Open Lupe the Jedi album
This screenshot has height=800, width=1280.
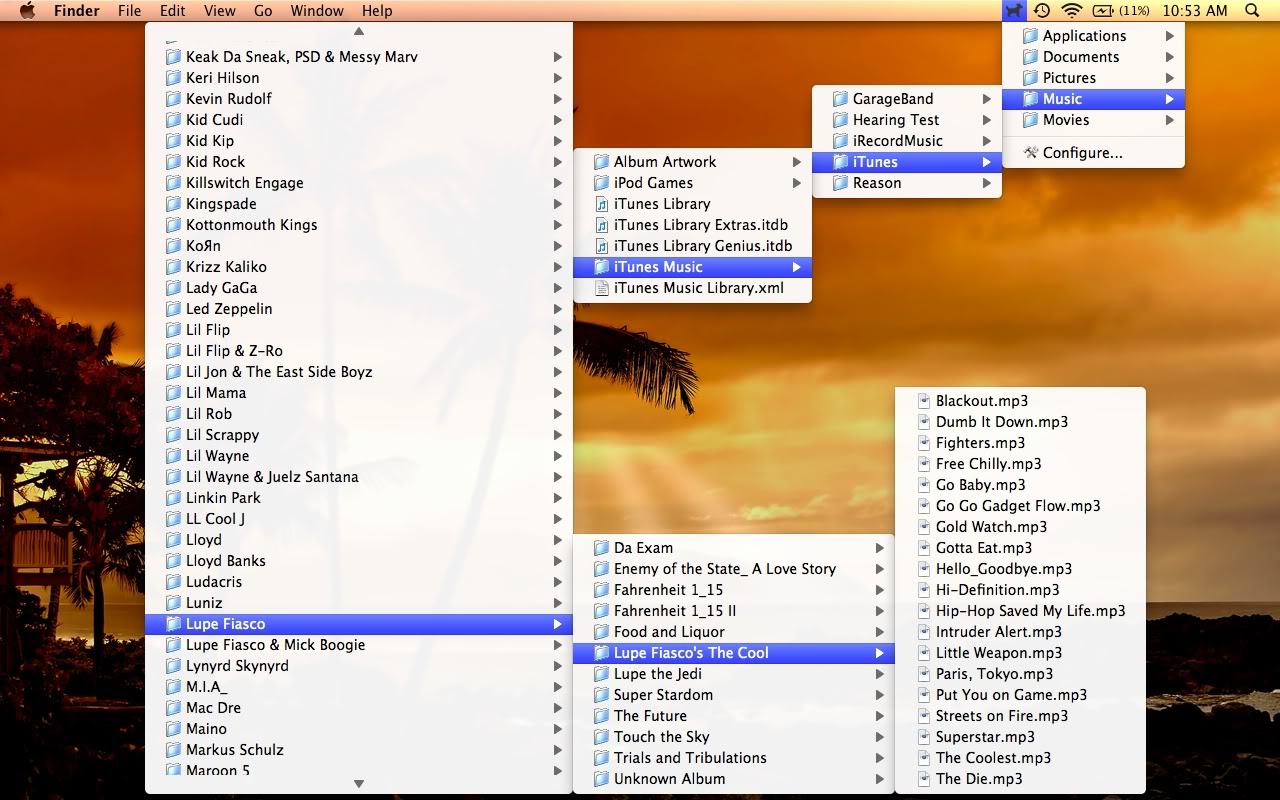(x=733, y=674)
